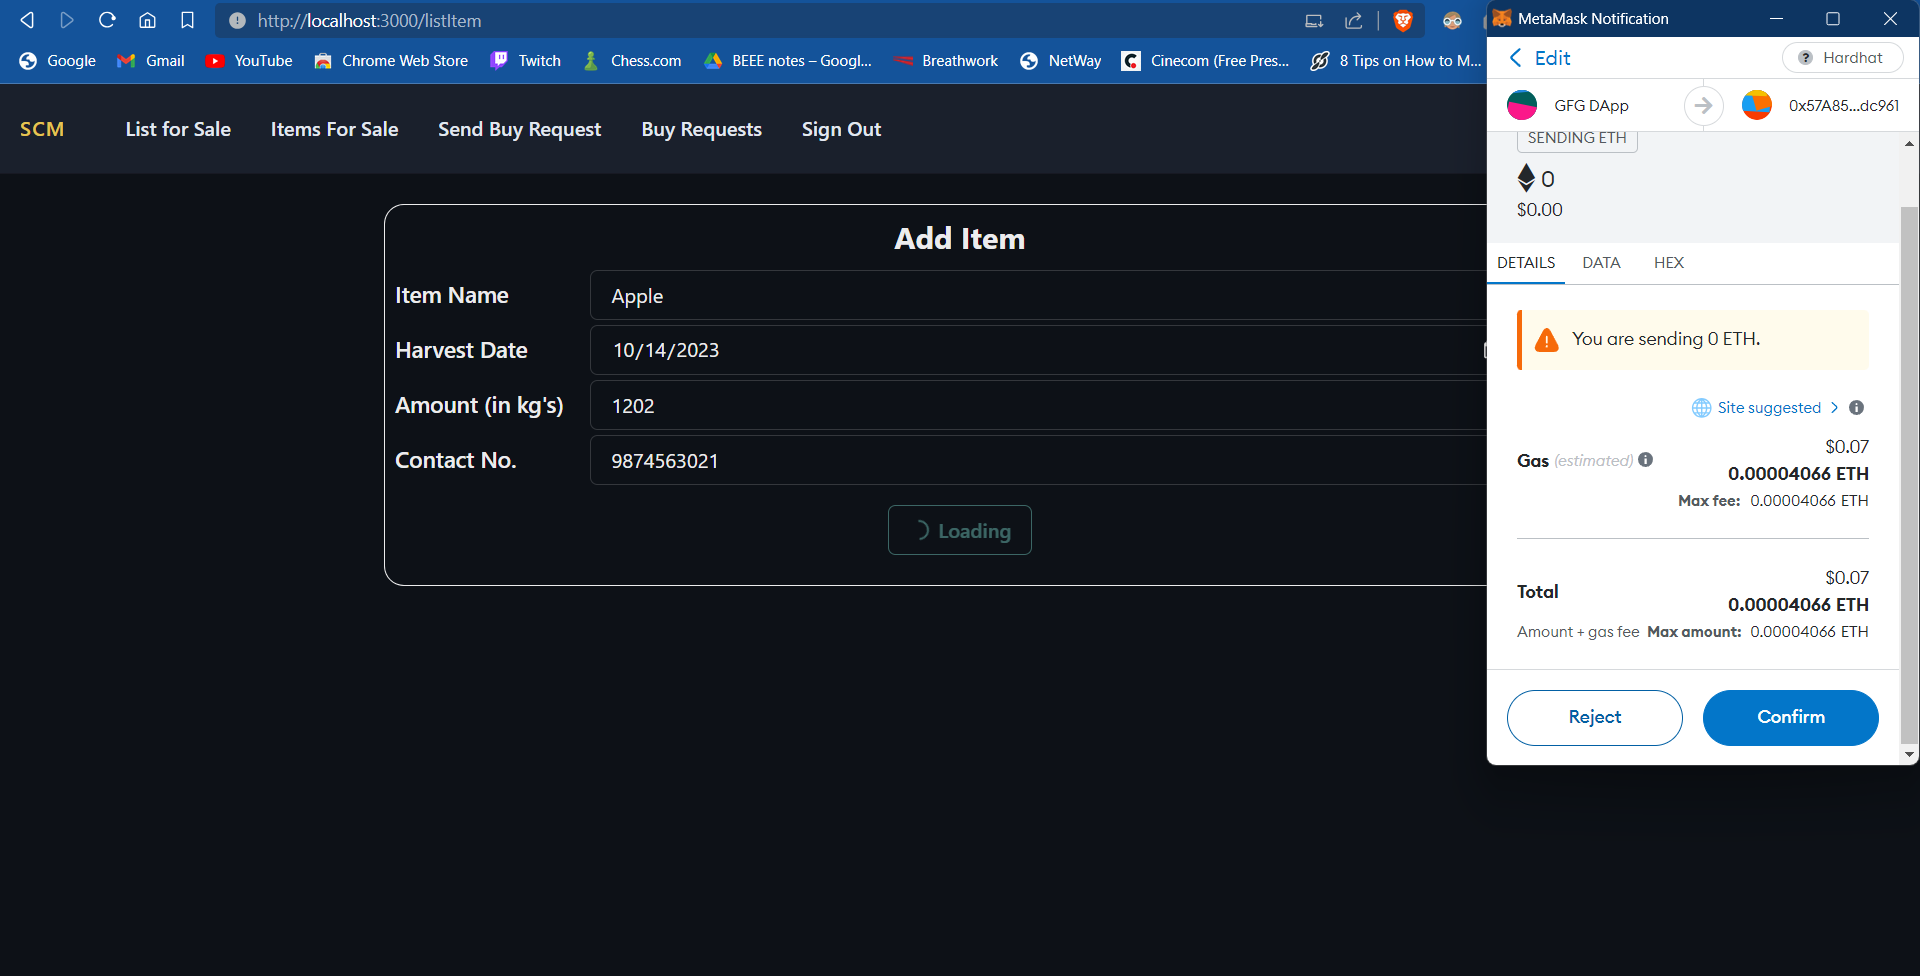Click the recipient address 0x57A85...dc961

pyautogui.click(x=1843, y=105)
